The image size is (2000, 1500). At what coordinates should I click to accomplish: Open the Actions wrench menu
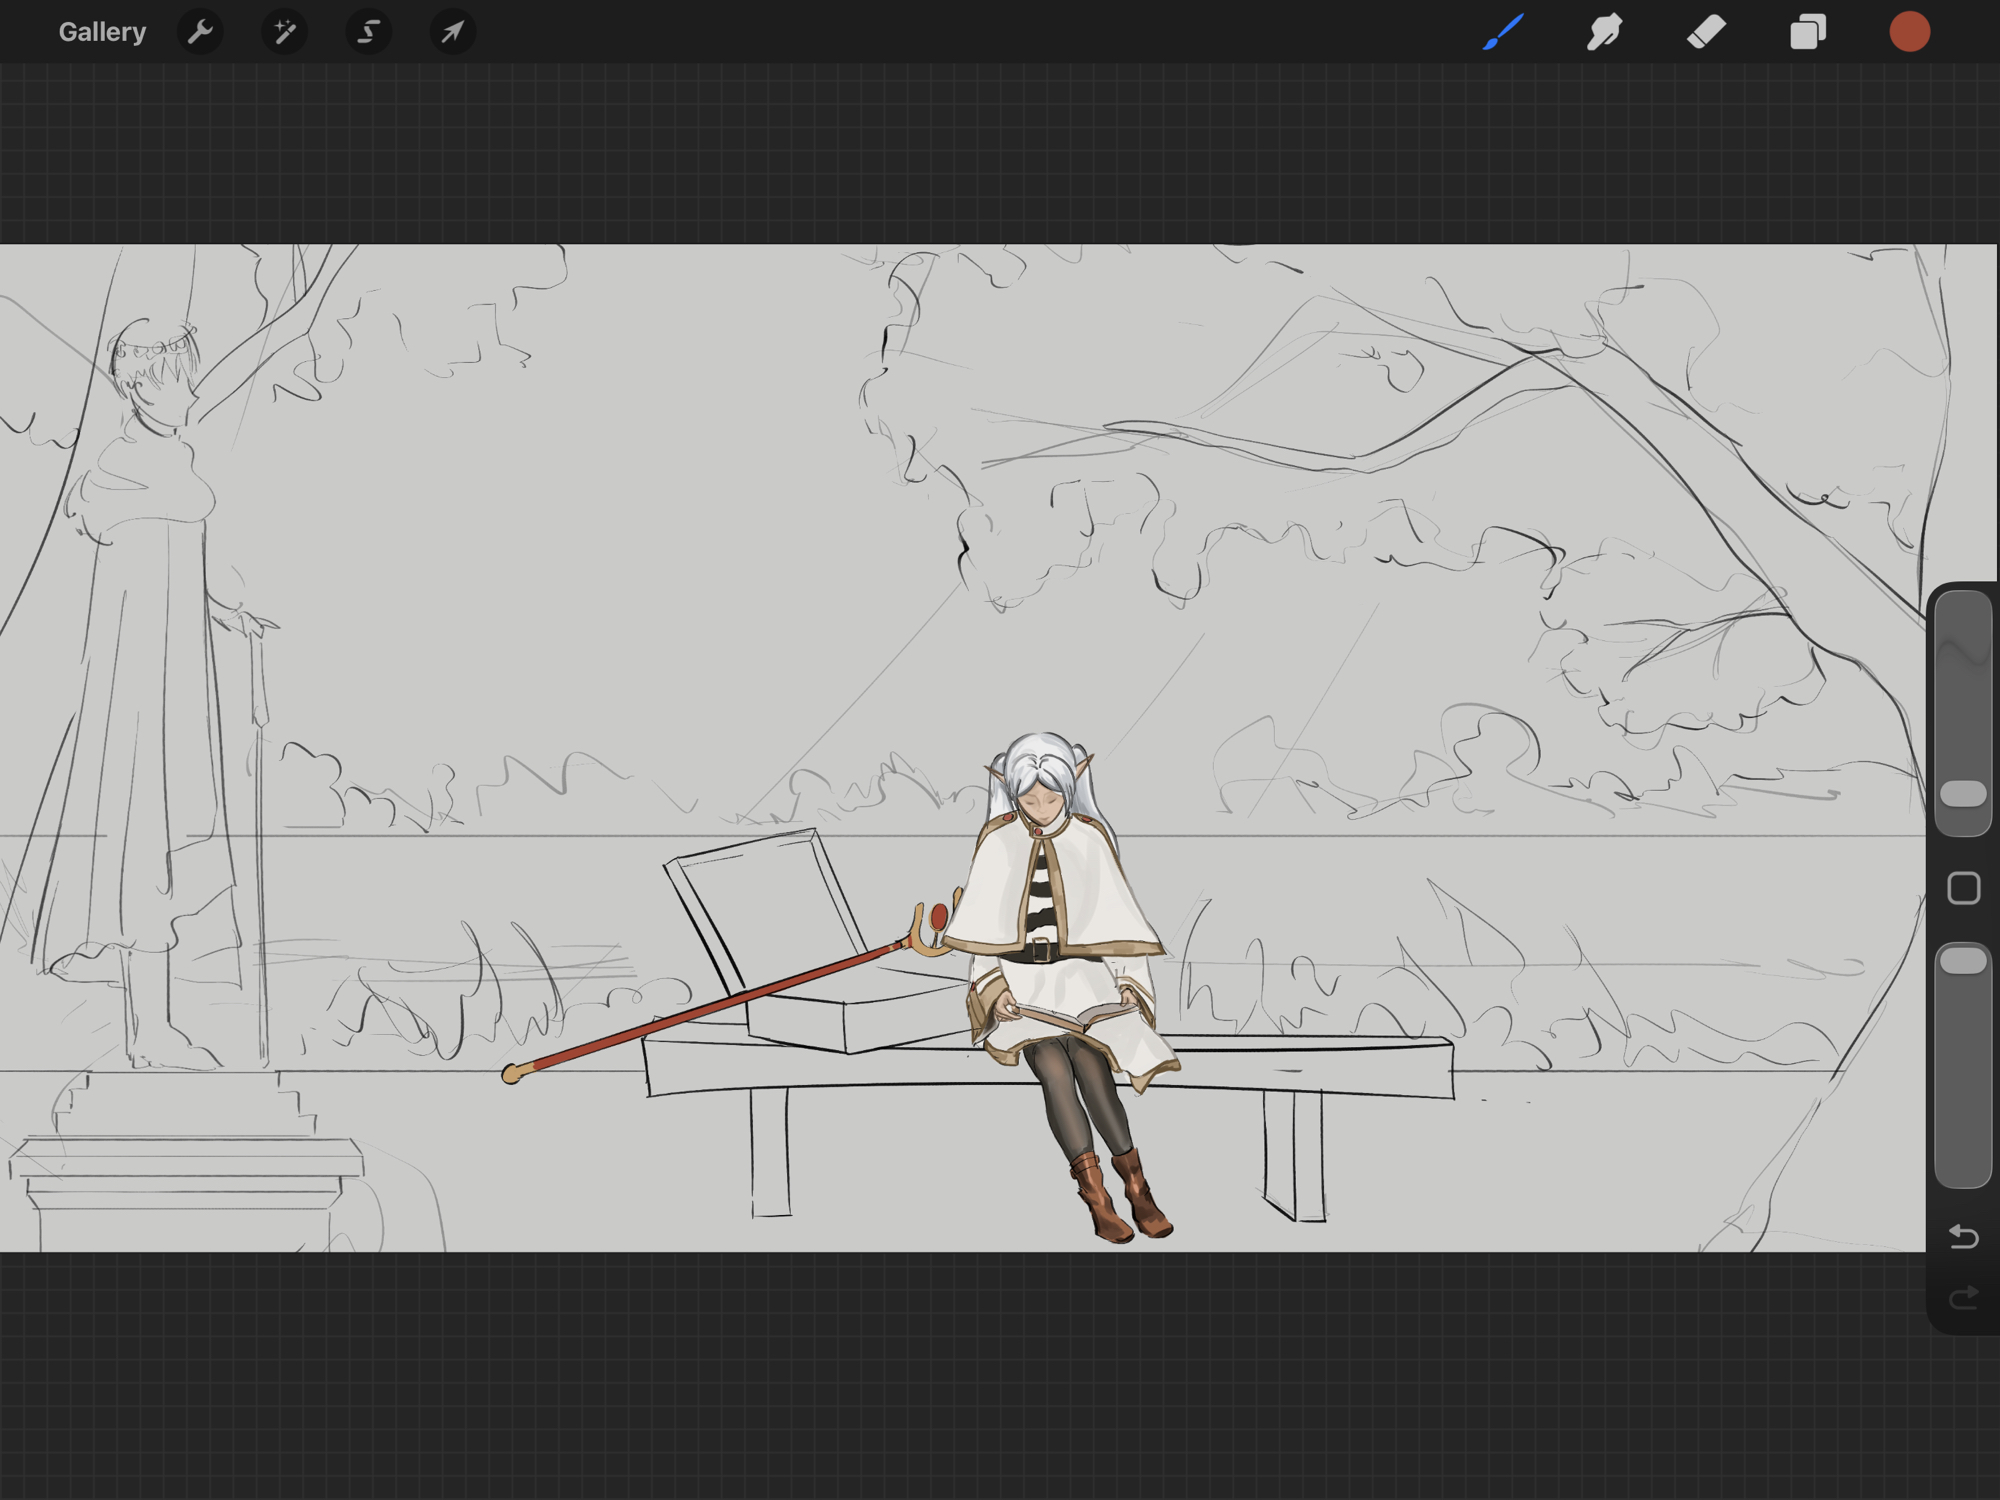coord(200,32)
